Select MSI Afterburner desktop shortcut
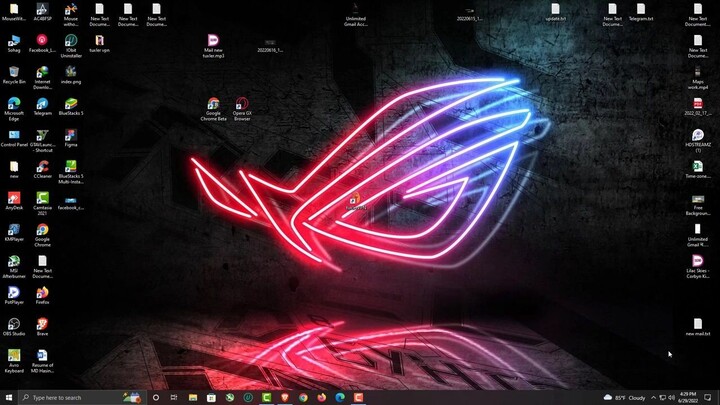Screen dimensions: 720x405 pos(14,267)
